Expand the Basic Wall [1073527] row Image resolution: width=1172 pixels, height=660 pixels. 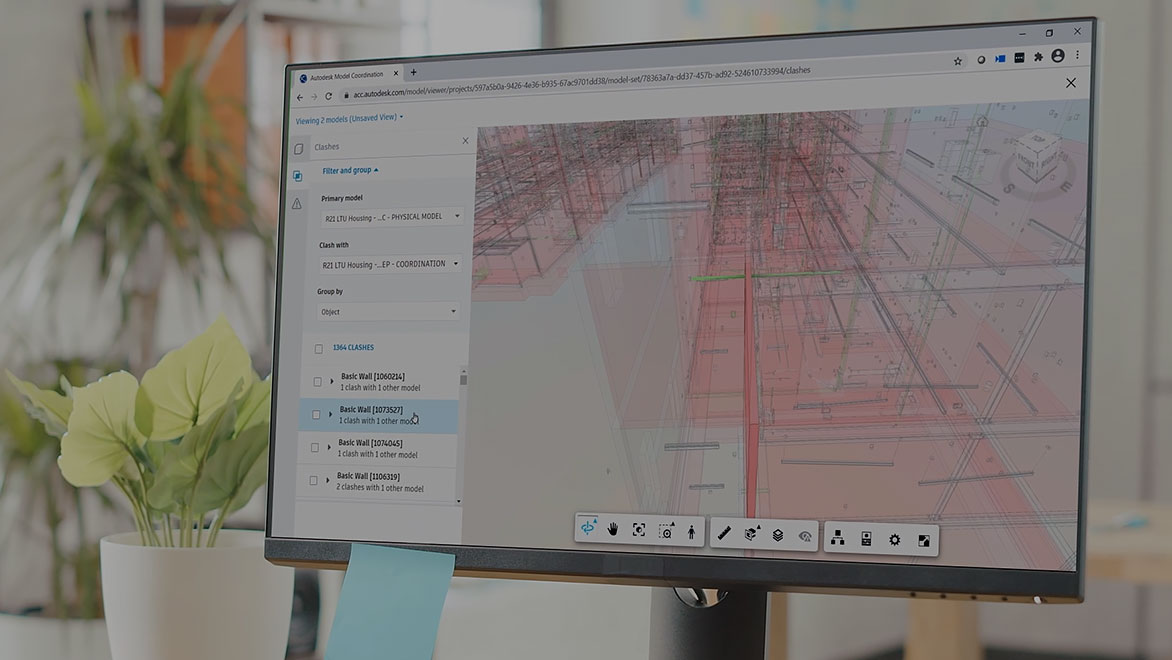330,414
